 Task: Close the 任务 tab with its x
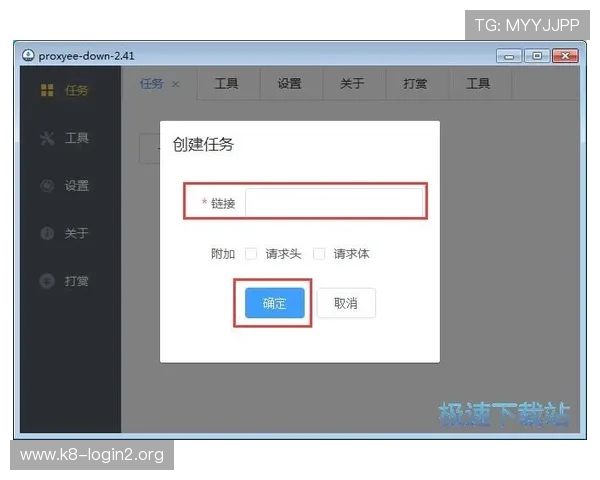coord(175,84)
